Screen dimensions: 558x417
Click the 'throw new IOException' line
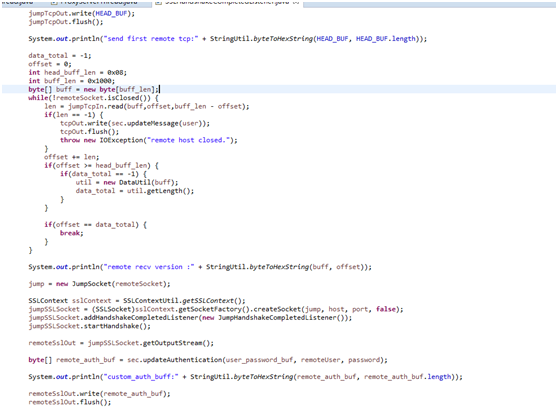149,140
